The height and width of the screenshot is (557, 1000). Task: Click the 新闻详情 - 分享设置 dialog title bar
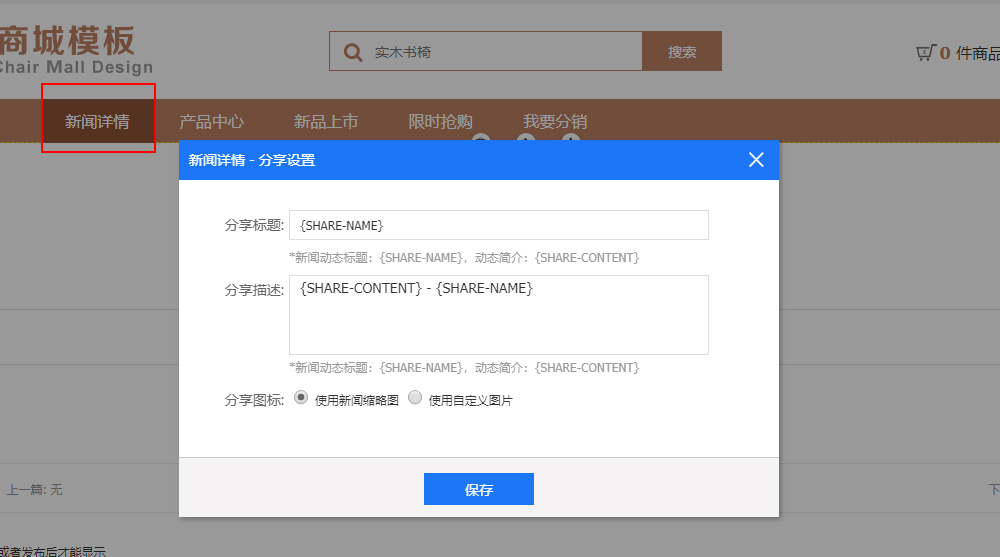(450, 160)
